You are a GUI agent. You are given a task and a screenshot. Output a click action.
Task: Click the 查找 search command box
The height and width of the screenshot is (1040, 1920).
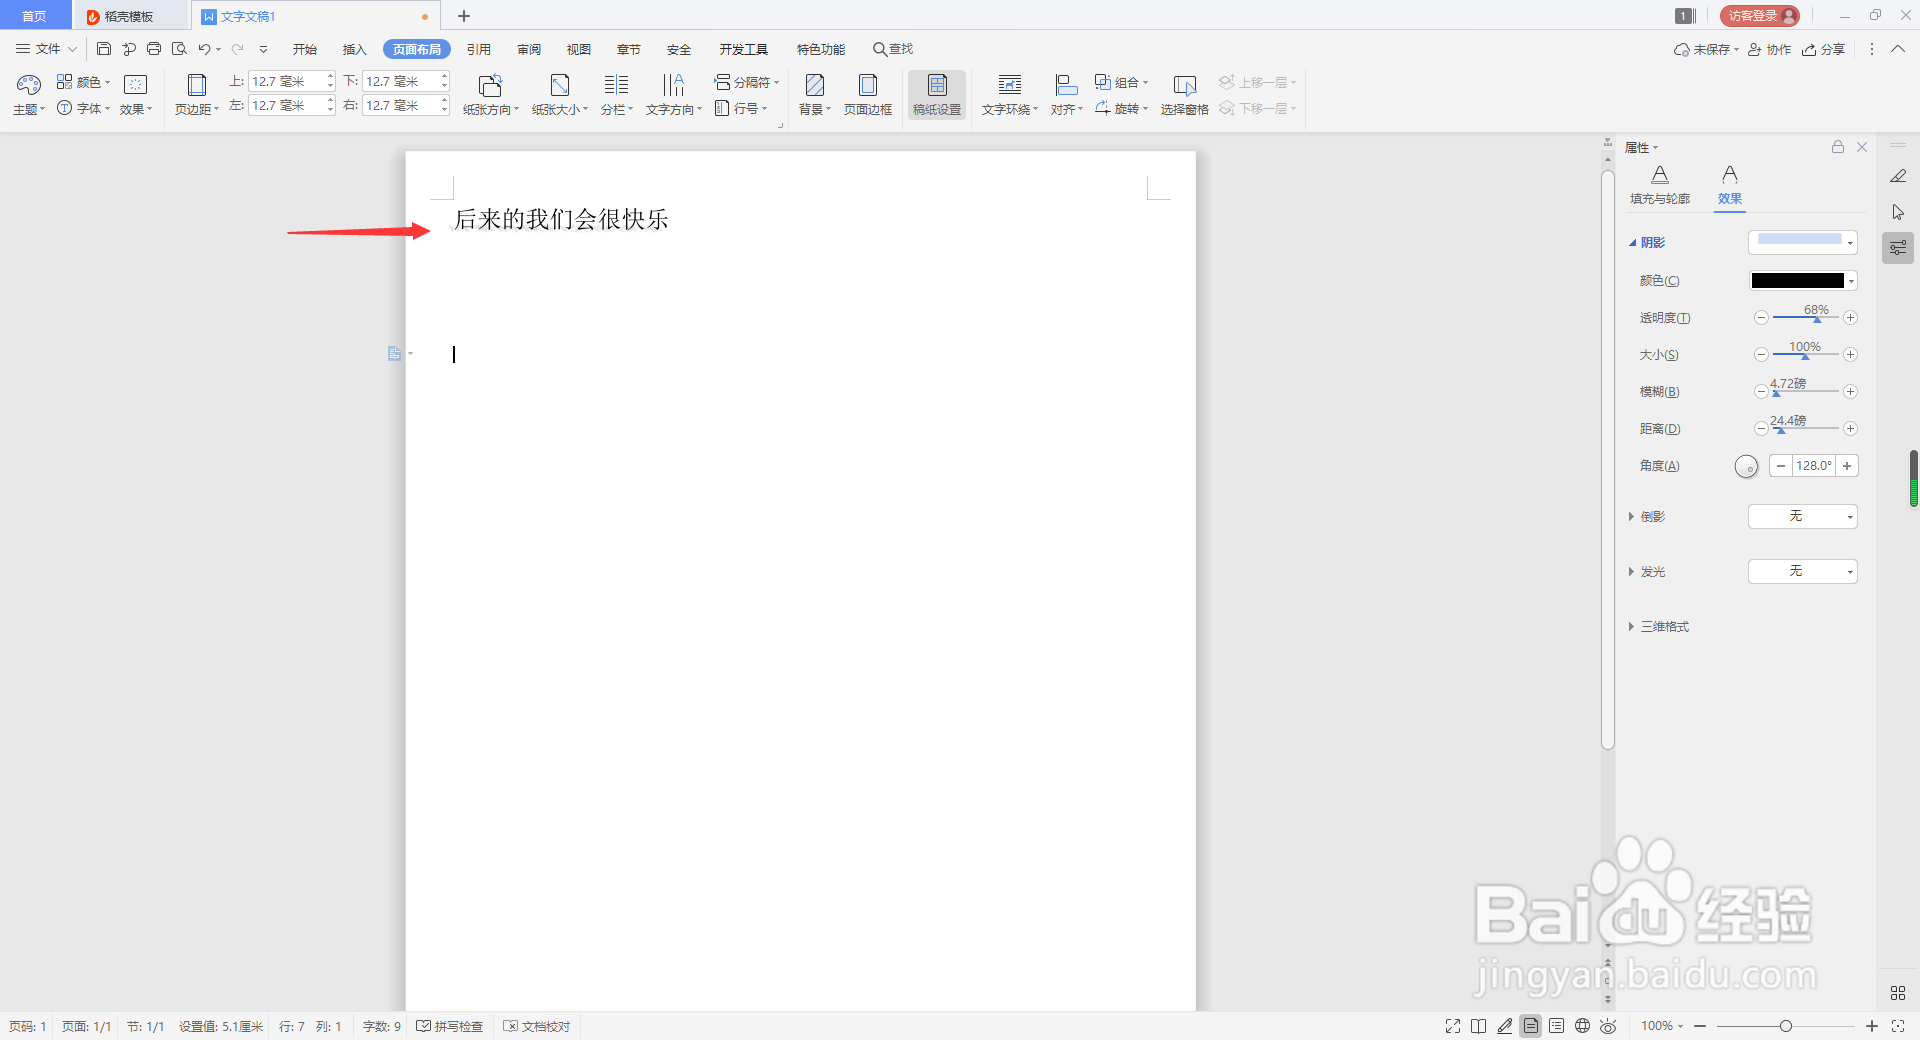point(893,49)
